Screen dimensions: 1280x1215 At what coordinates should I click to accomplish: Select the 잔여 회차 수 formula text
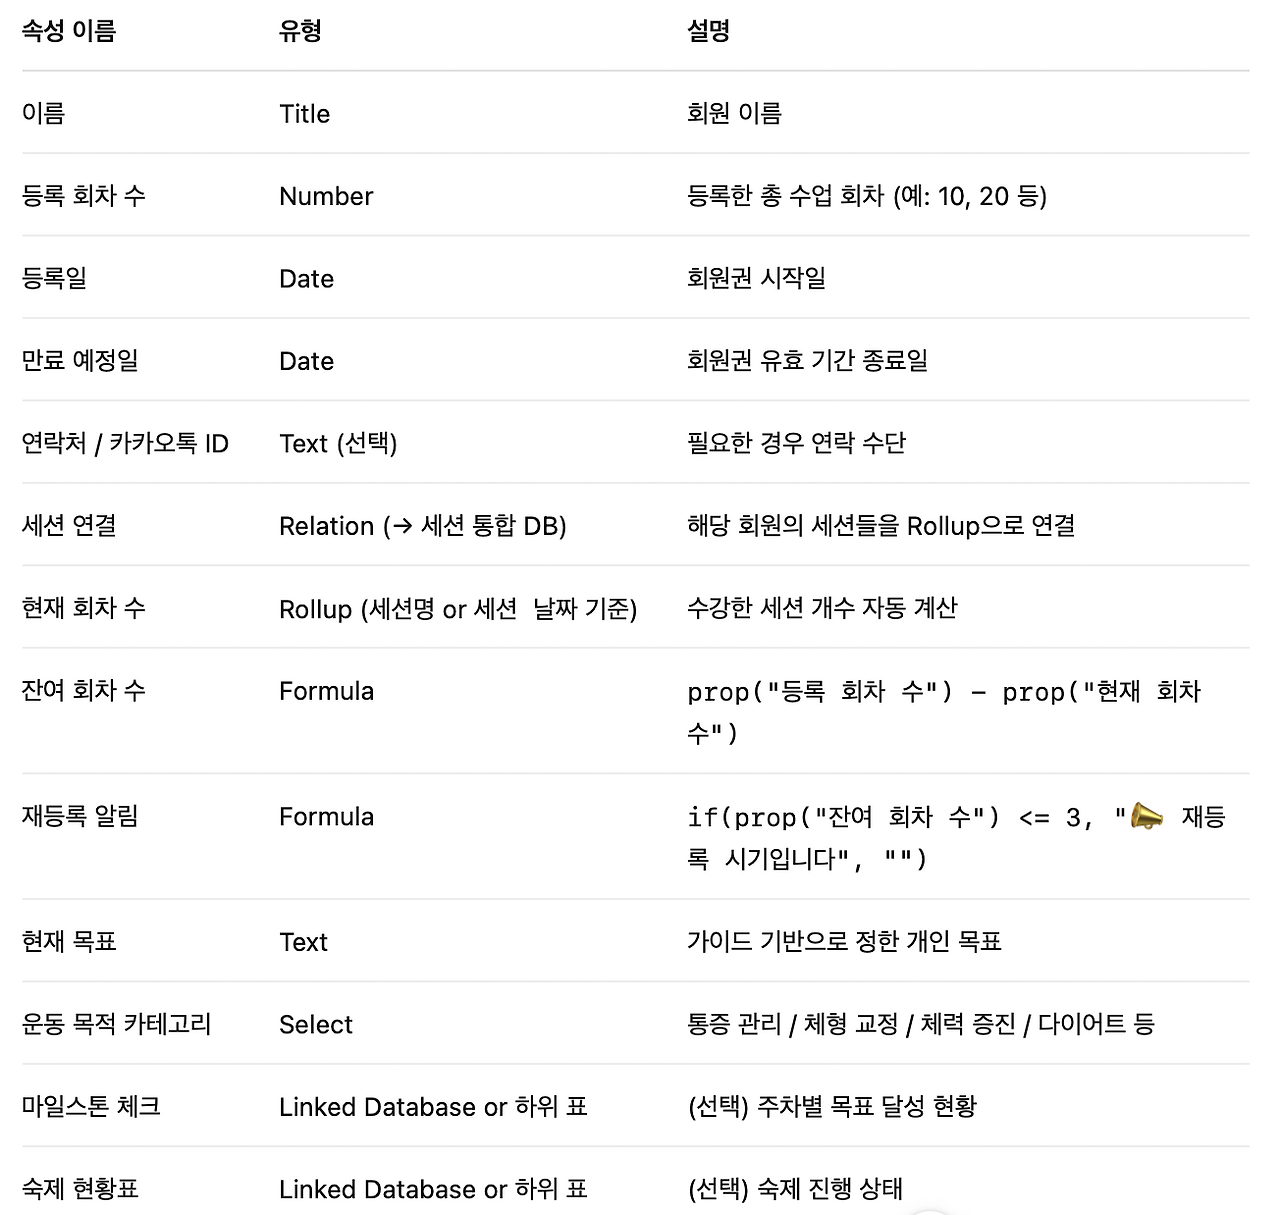[x=944, y=711]
